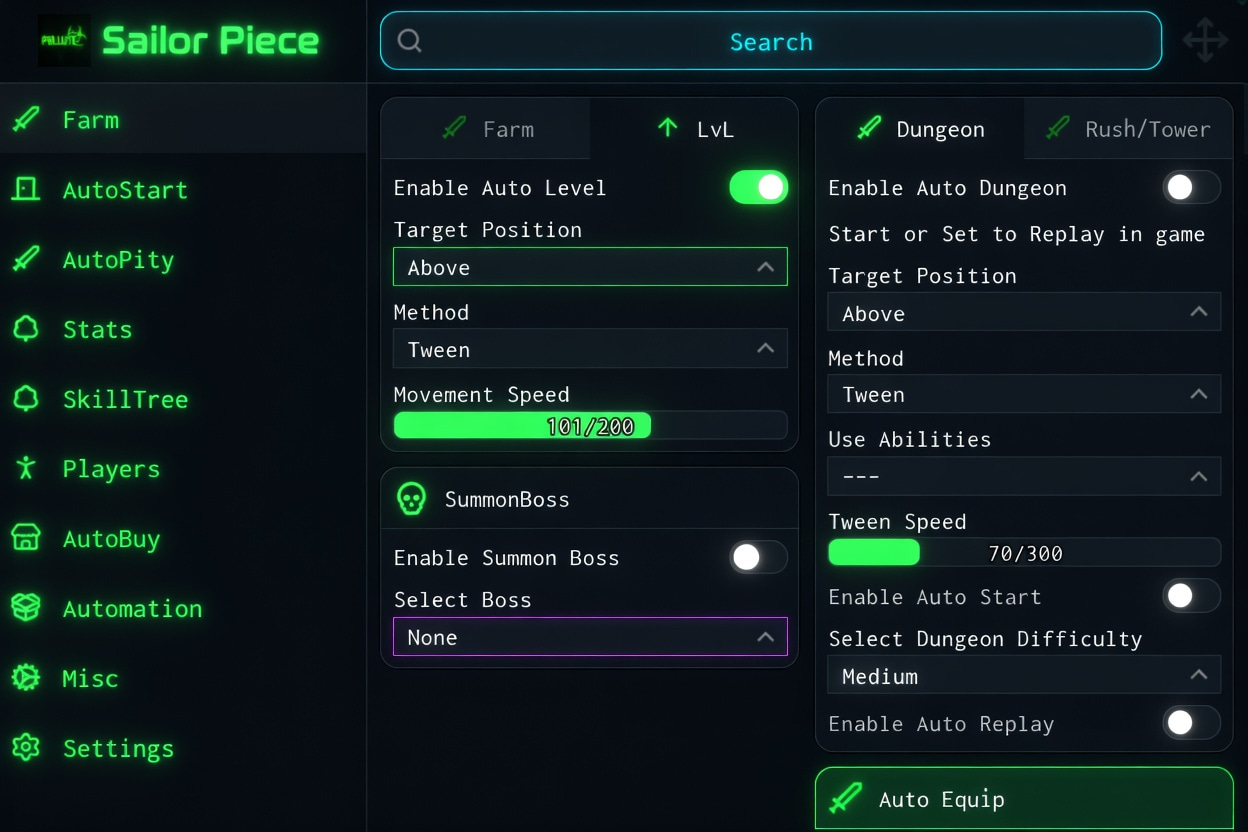The image size is (1248, 832).
Task: Expand the Select Dungeon Difficulty dropdown
Action: point(1024,676)
